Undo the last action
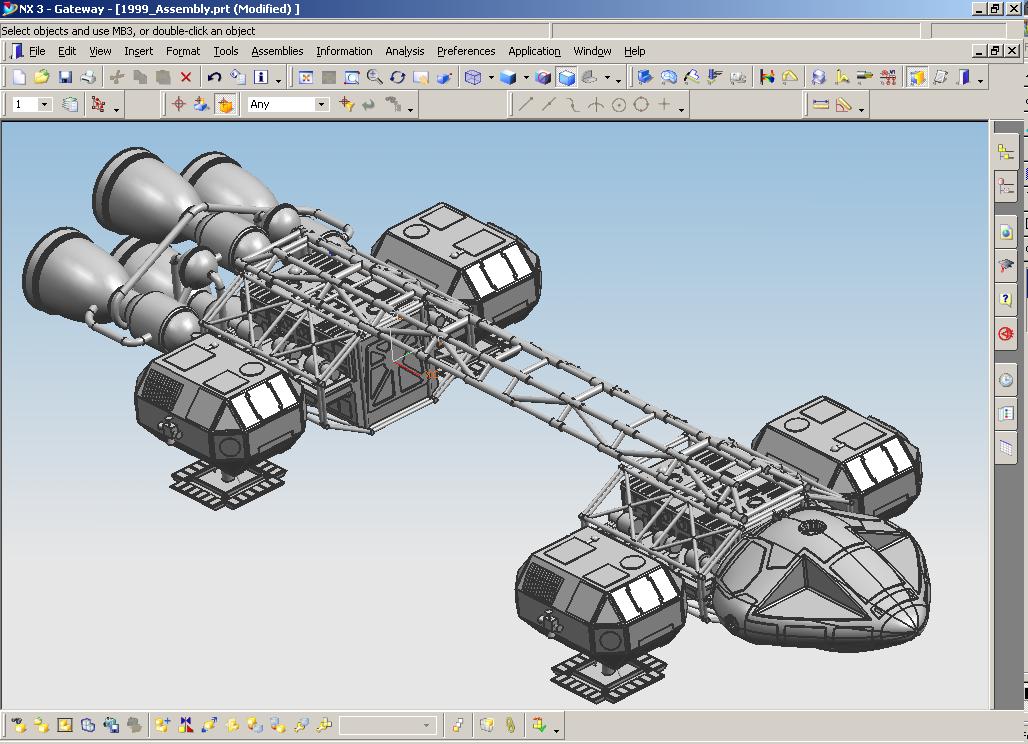 pos(214,77)
